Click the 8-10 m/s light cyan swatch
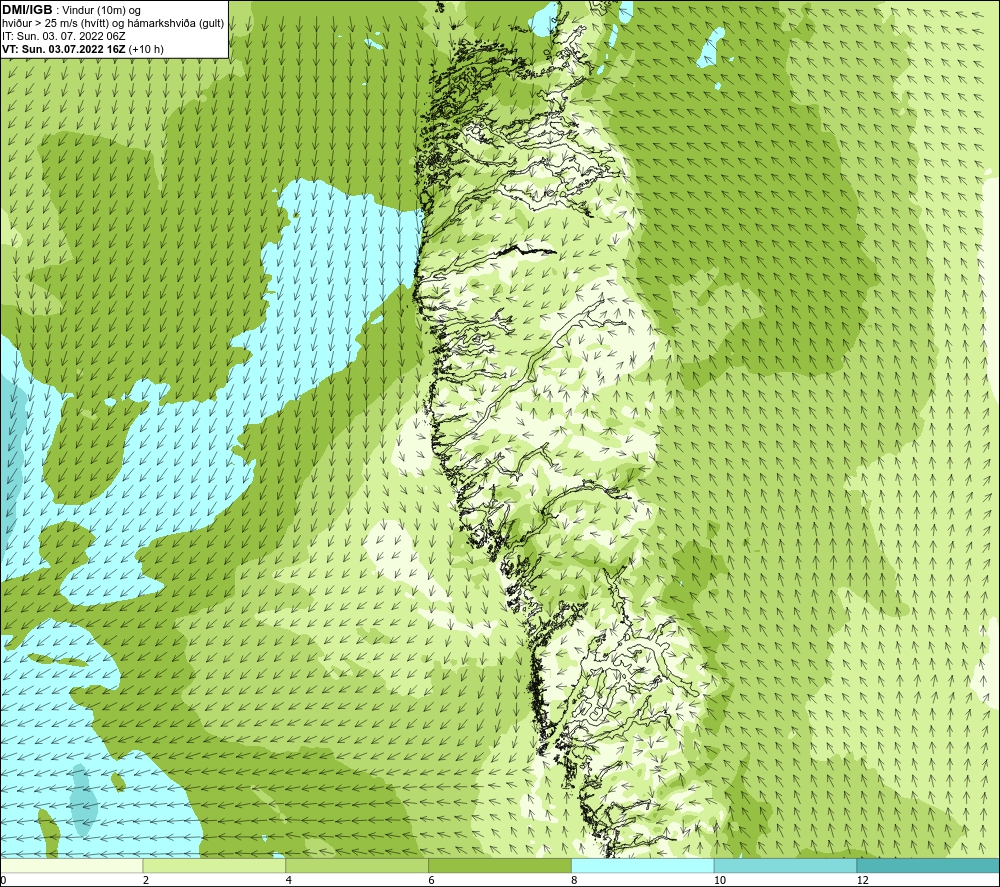The height and width of the screenshot is (887, 1000). (643, 865)
